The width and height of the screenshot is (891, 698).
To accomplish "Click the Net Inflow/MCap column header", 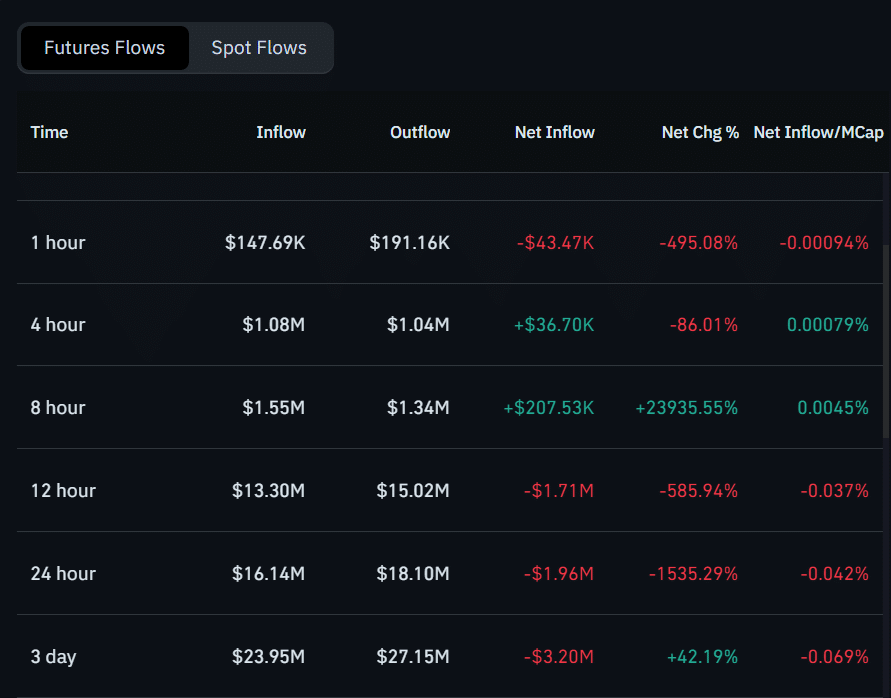I will [818, 131].
